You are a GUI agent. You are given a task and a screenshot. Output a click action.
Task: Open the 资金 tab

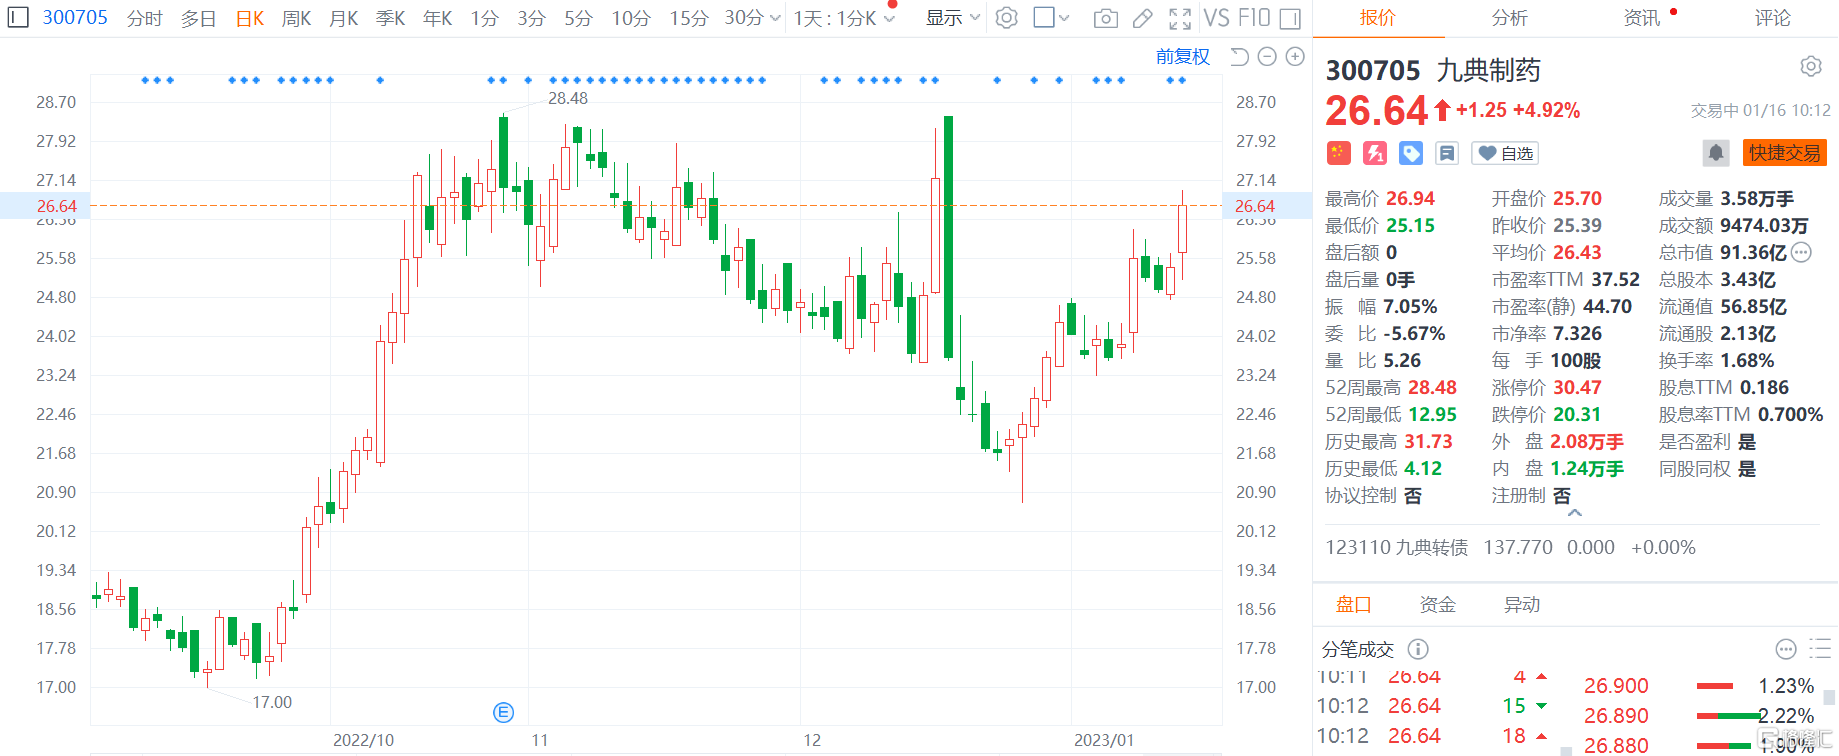[1437, 605]
